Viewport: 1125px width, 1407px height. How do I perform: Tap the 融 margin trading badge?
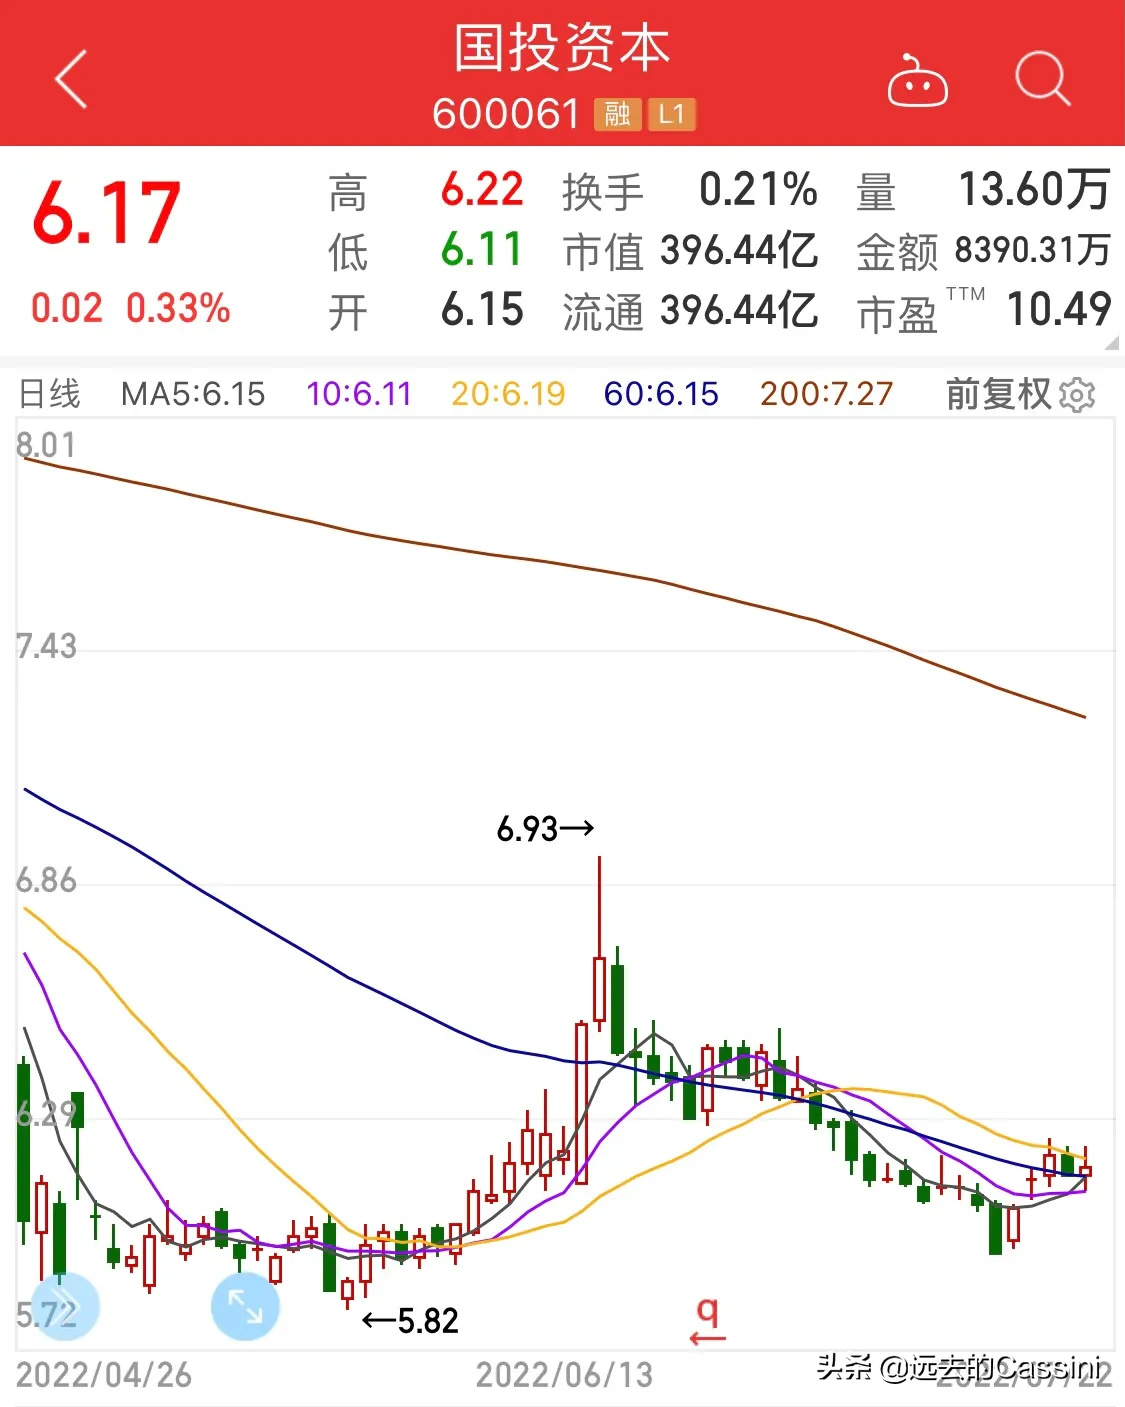point(617,114)
